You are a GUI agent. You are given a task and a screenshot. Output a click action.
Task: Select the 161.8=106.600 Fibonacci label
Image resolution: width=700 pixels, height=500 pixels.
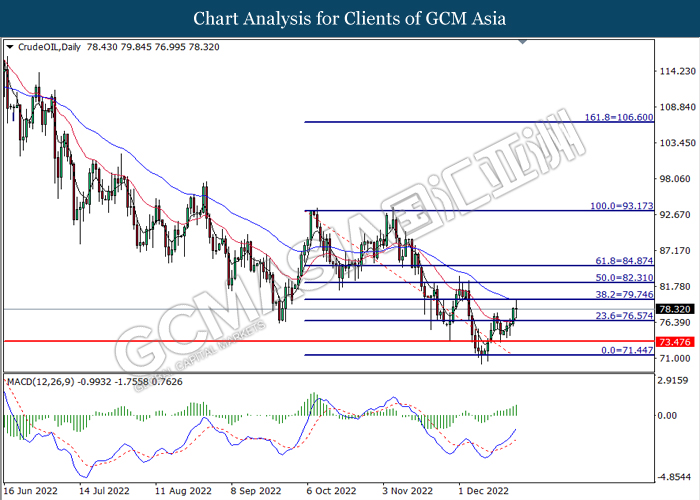point(619,117)
